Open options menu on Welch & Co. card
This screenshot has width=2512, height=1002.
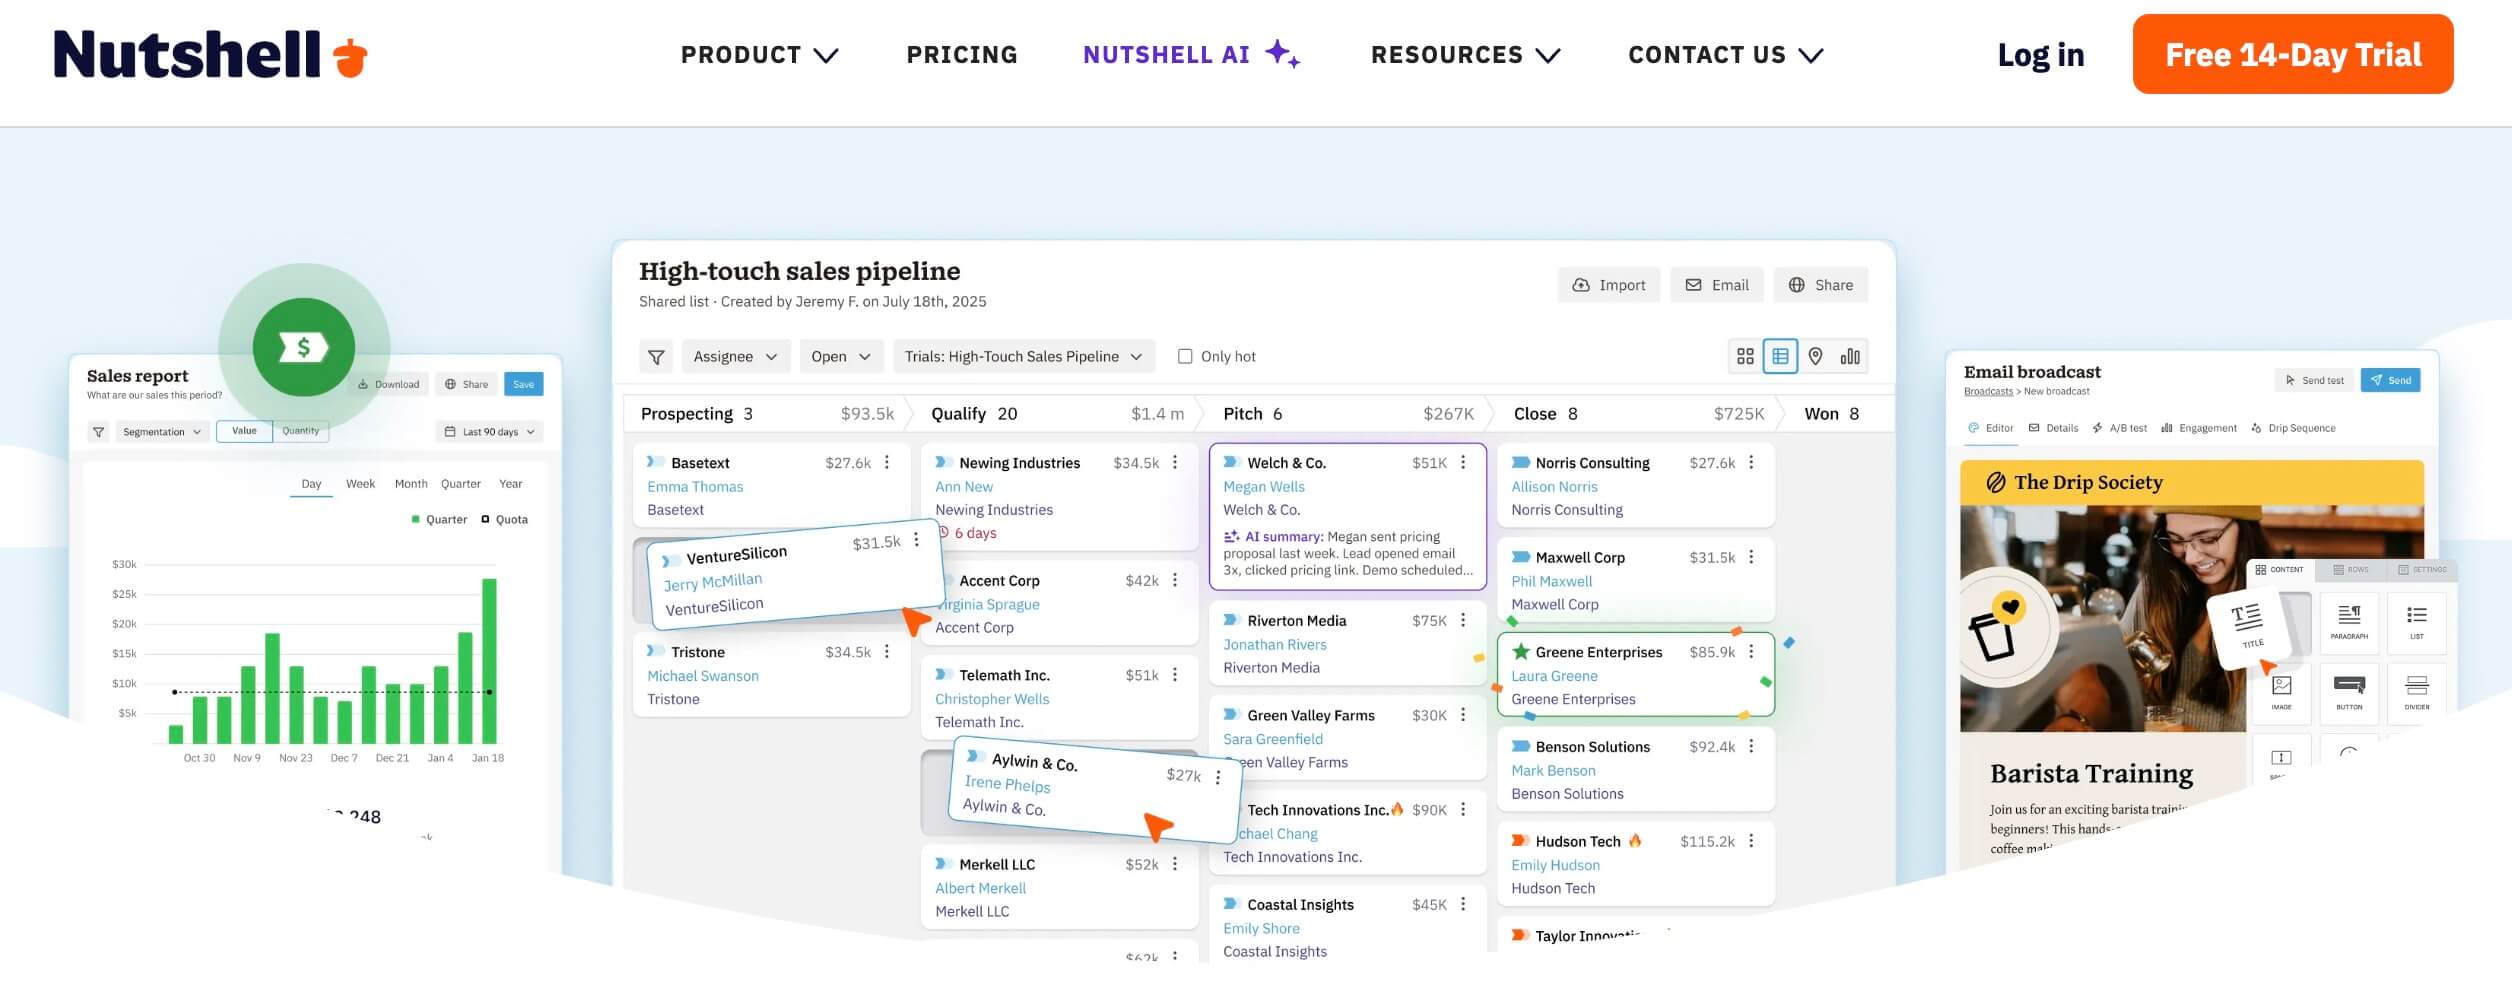[1463, 463]
